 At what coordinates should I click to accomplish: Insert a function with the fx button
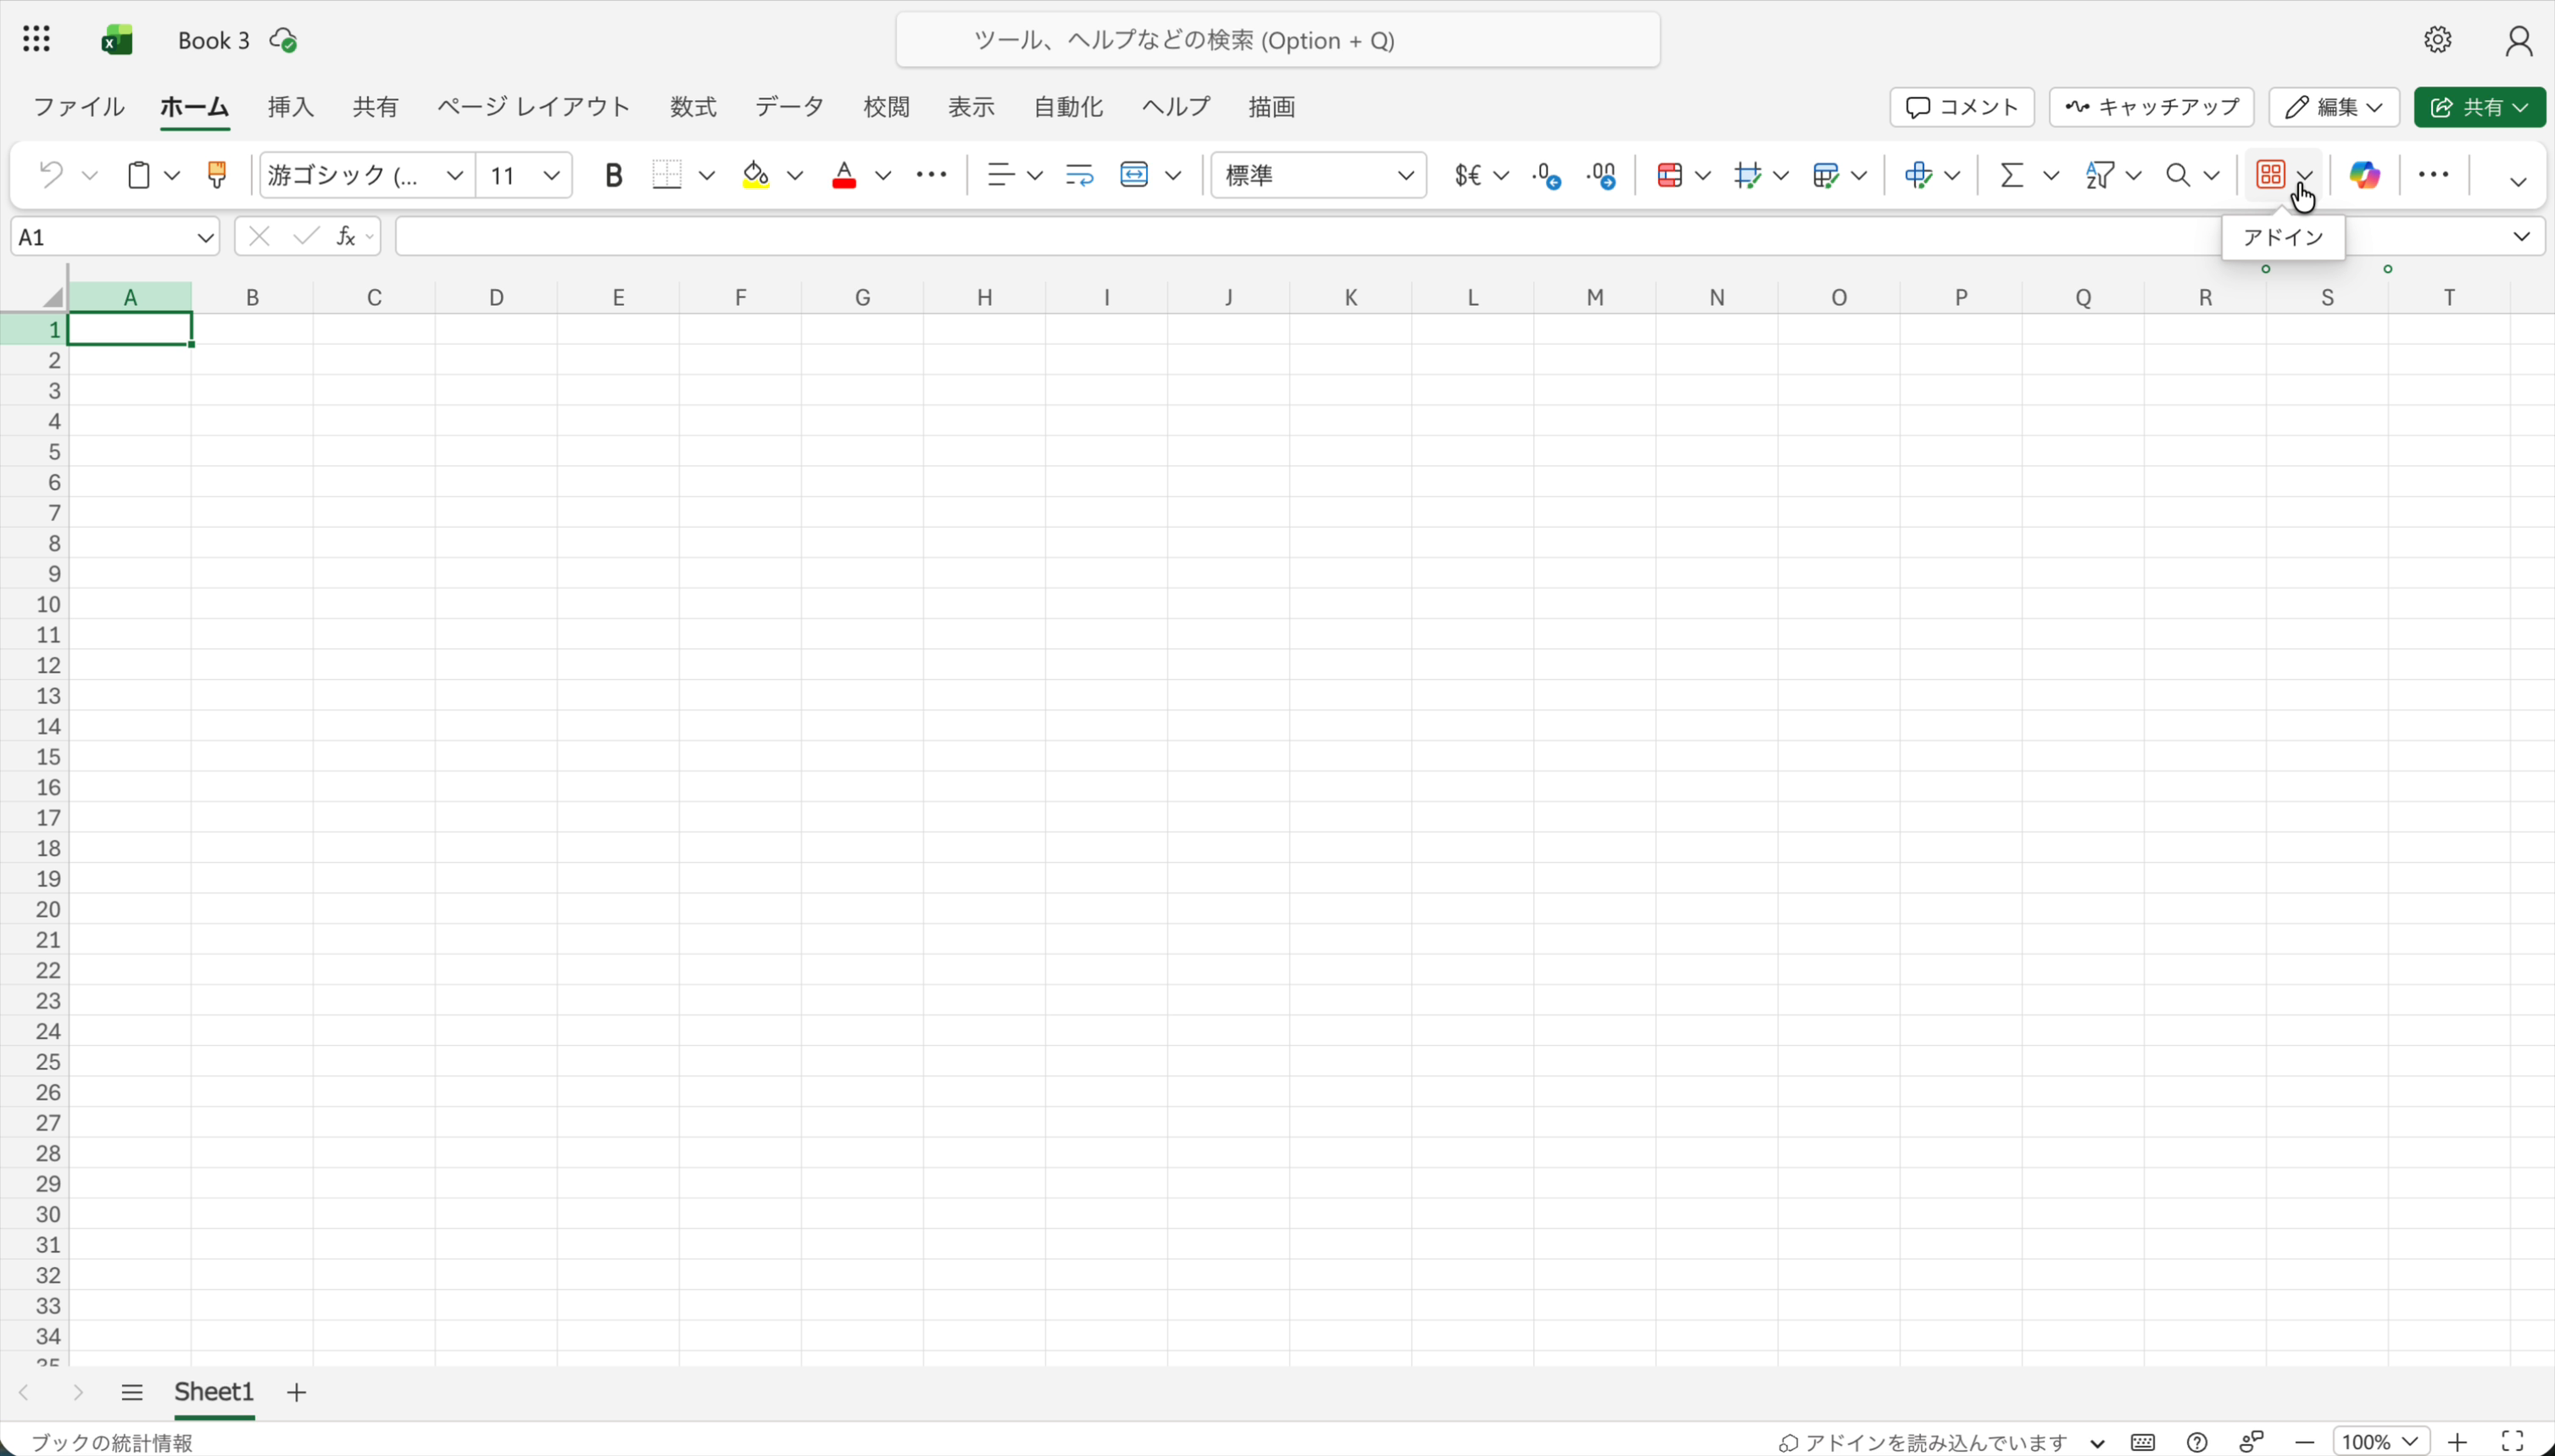coord(346,236)
